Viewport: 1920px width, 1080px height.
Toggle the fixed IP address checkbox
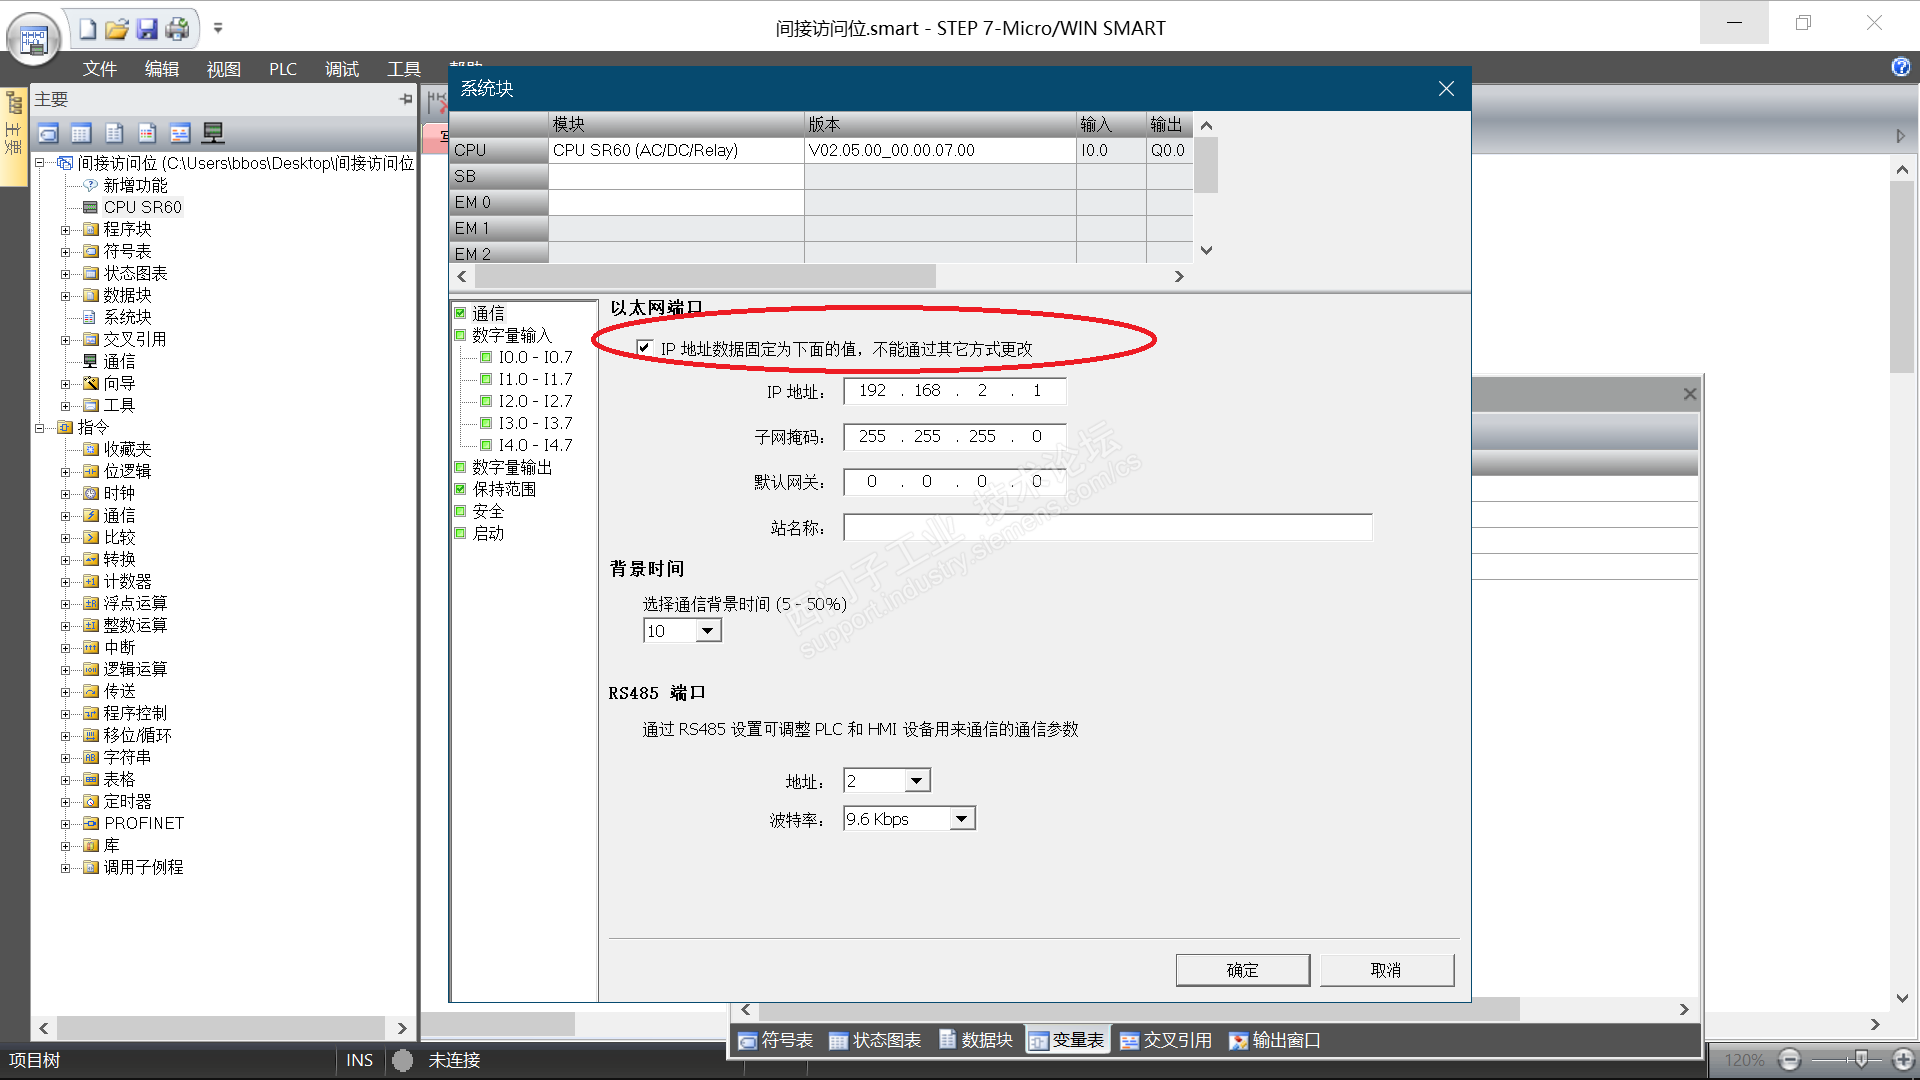click(644, 348)
